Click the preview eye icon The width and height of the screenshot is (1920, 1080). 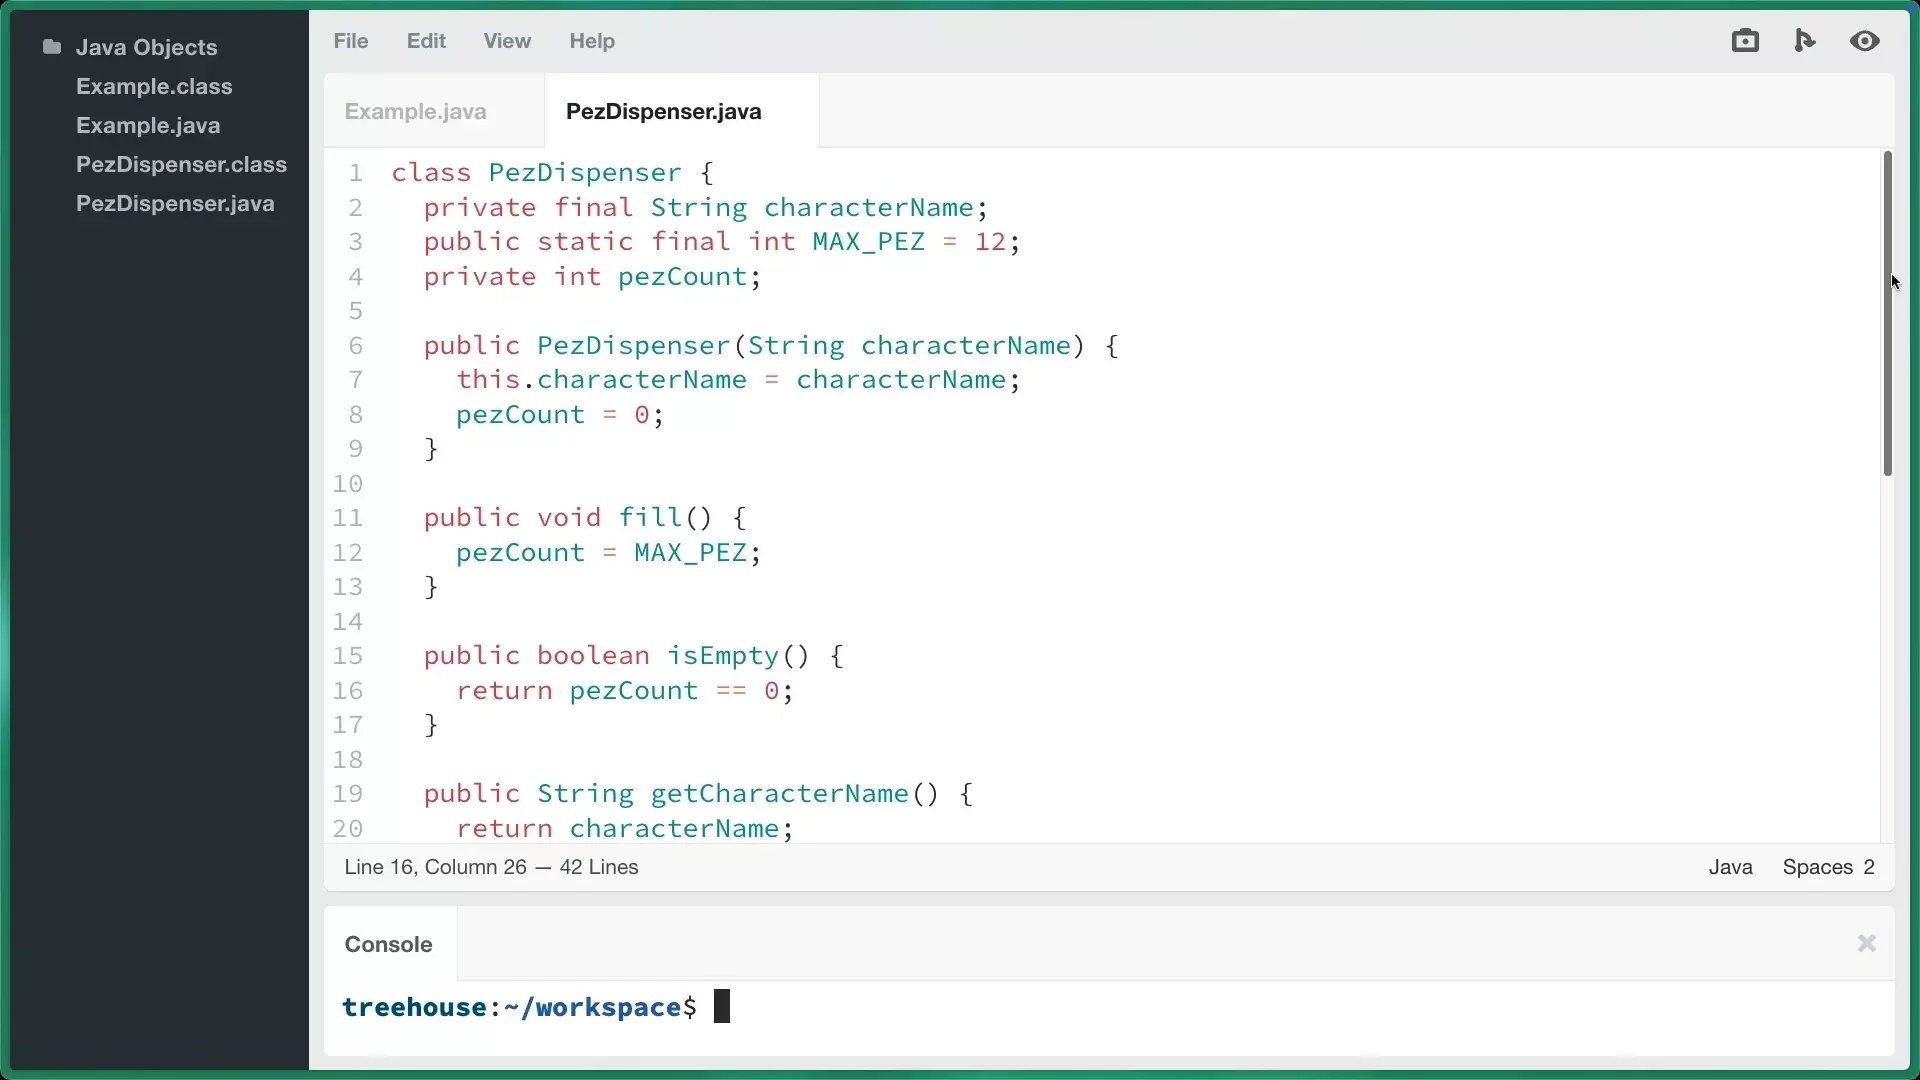point(1865,41)
